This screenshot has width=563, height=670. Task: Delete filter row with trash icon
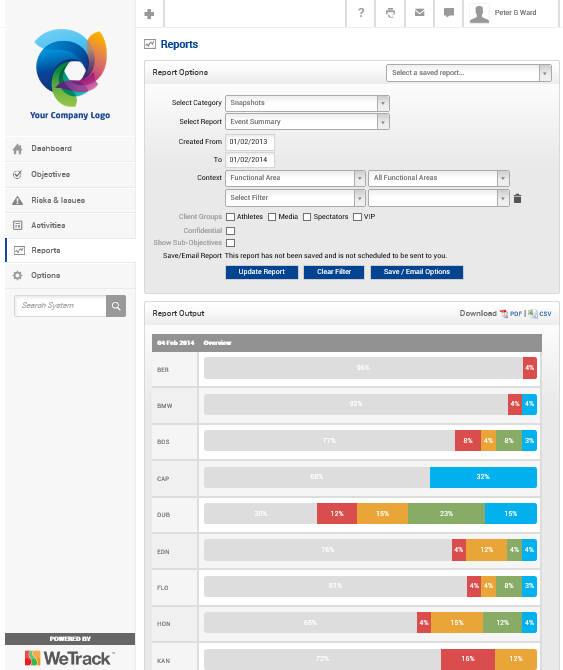517,198
